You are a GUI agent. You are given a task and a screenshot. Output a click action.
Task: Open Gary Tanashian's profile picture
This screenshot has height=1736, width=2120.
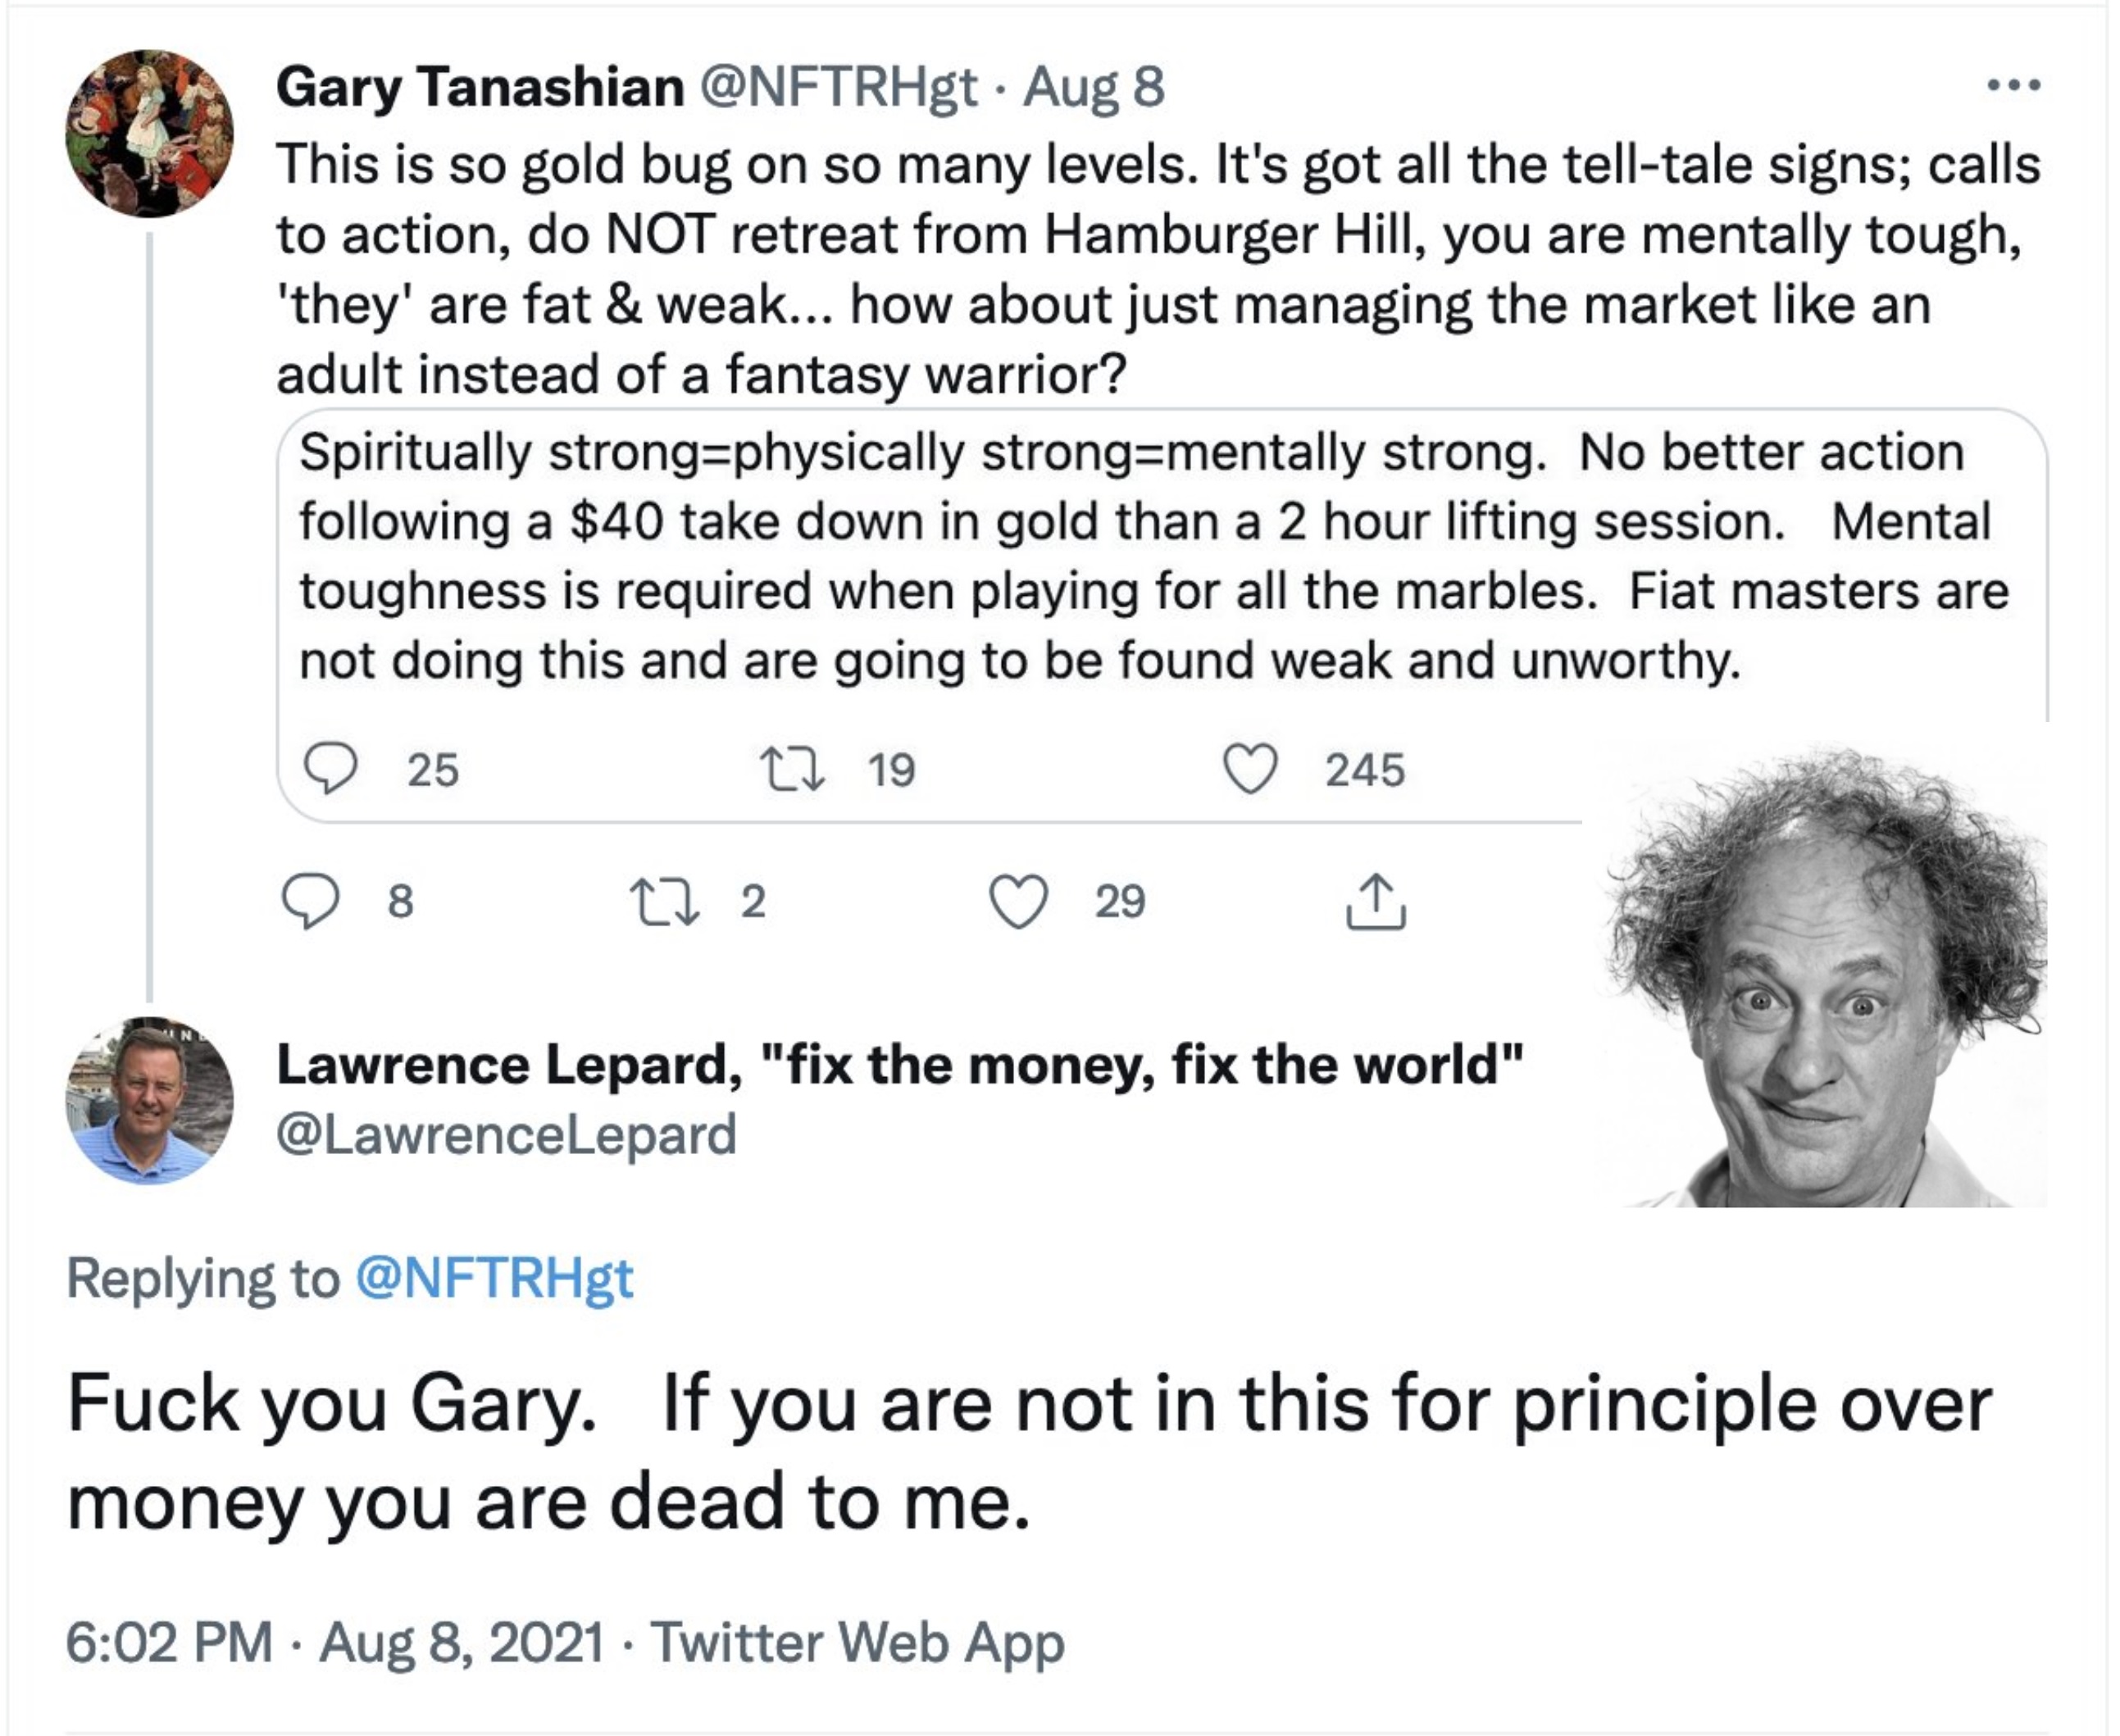pyautogui.click(x=149, y=133)
